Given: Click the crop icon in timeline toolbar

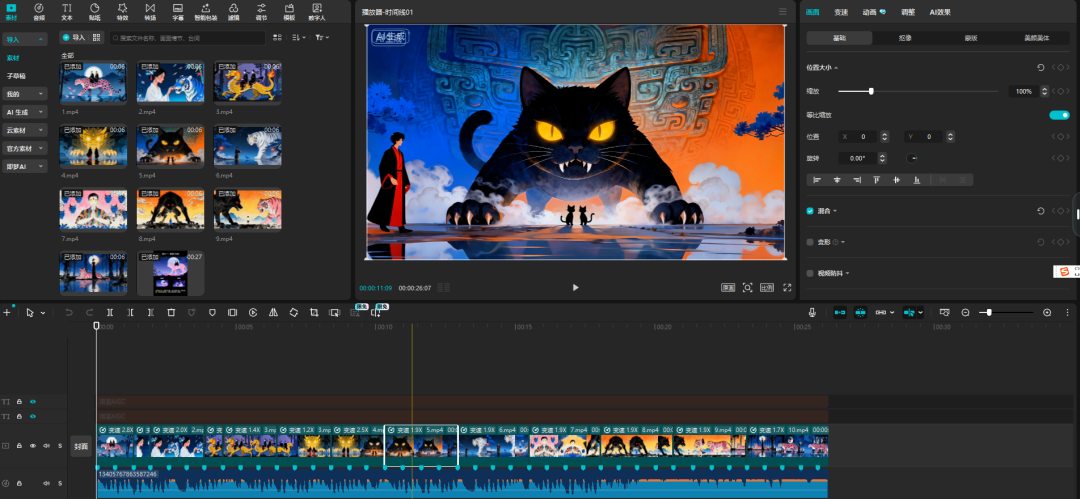Looking at the screenshot, I should point(314,312).
